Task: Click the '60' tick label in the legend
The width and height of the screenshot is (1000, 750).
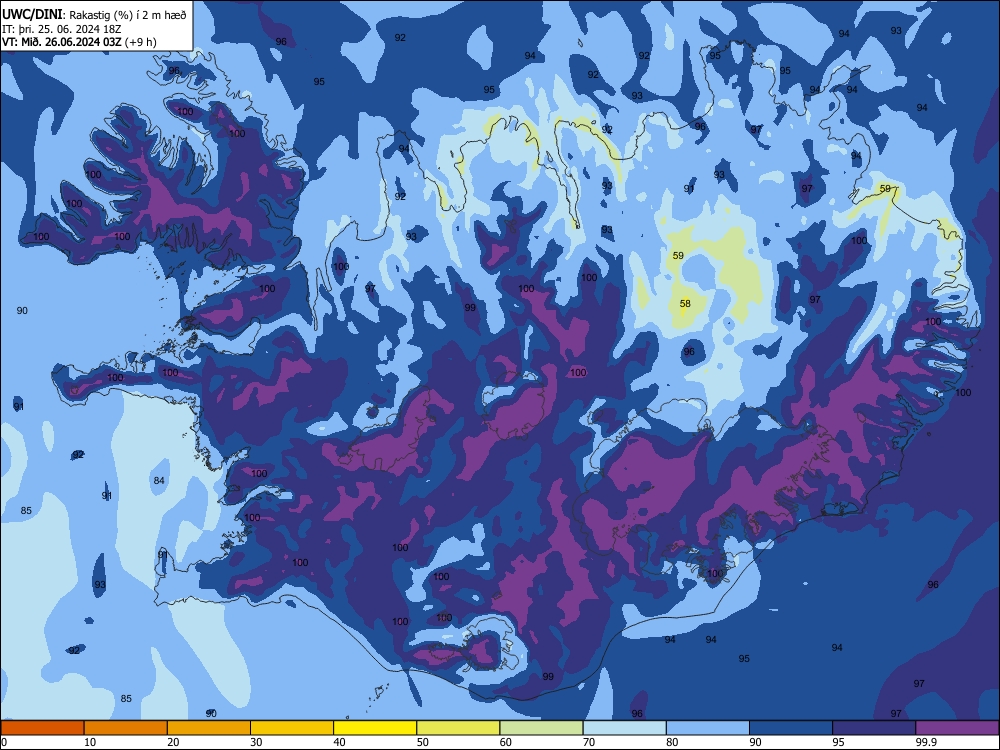Action: pyautogui.click(x=506, y=742)
